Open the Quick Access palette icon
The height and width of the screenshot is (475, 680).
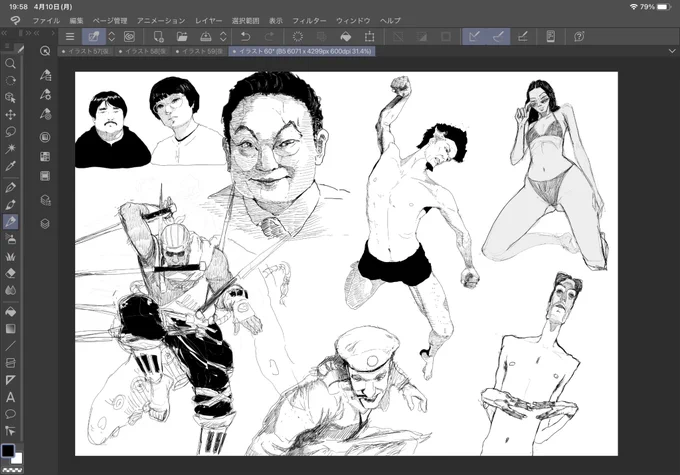pyautogui.click(x=45, y=51)
